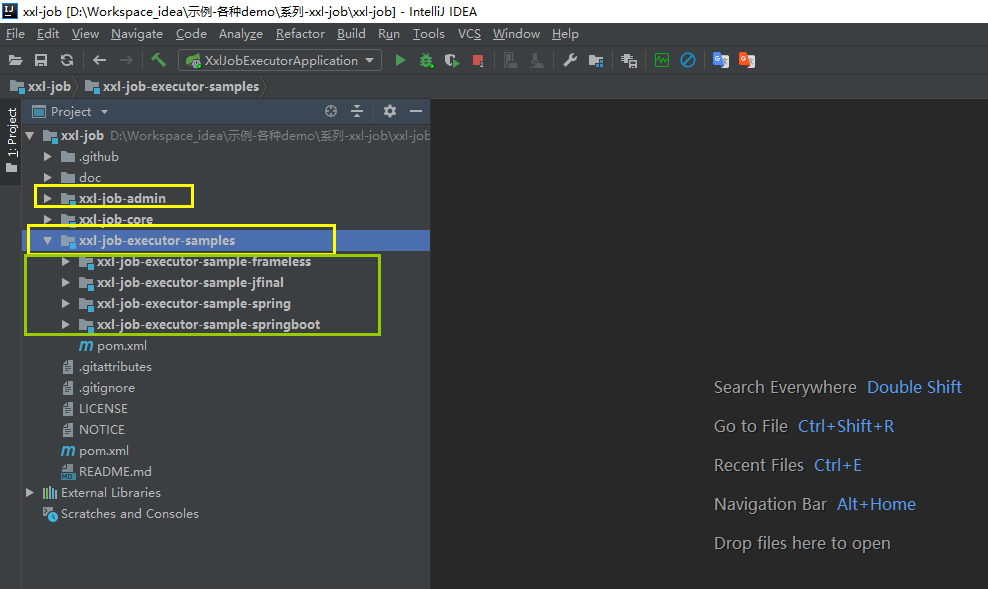Toggle the 1: Project side tool window tab
Viewport: 988px width, 589px height.
tap(11, 140)
